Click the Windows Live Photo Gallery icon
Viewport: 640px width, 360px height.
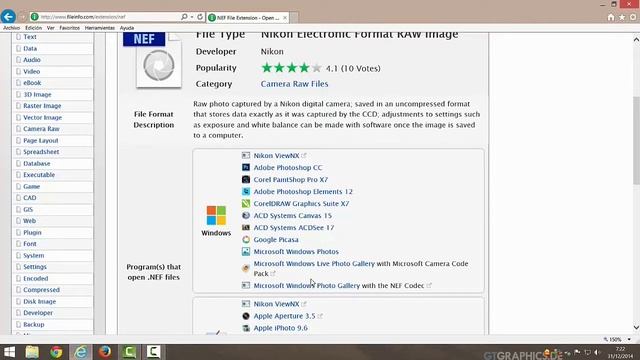point(246,268)
